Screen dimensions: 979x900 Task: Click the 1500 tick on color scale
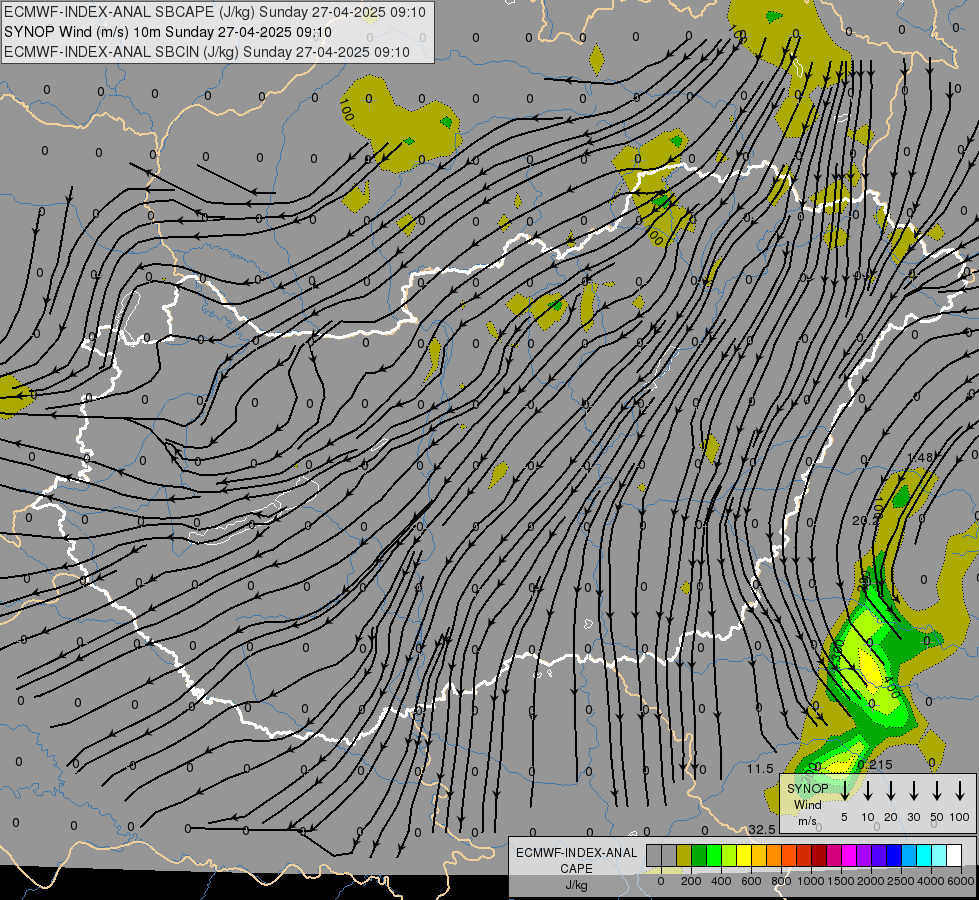point(841,881)
